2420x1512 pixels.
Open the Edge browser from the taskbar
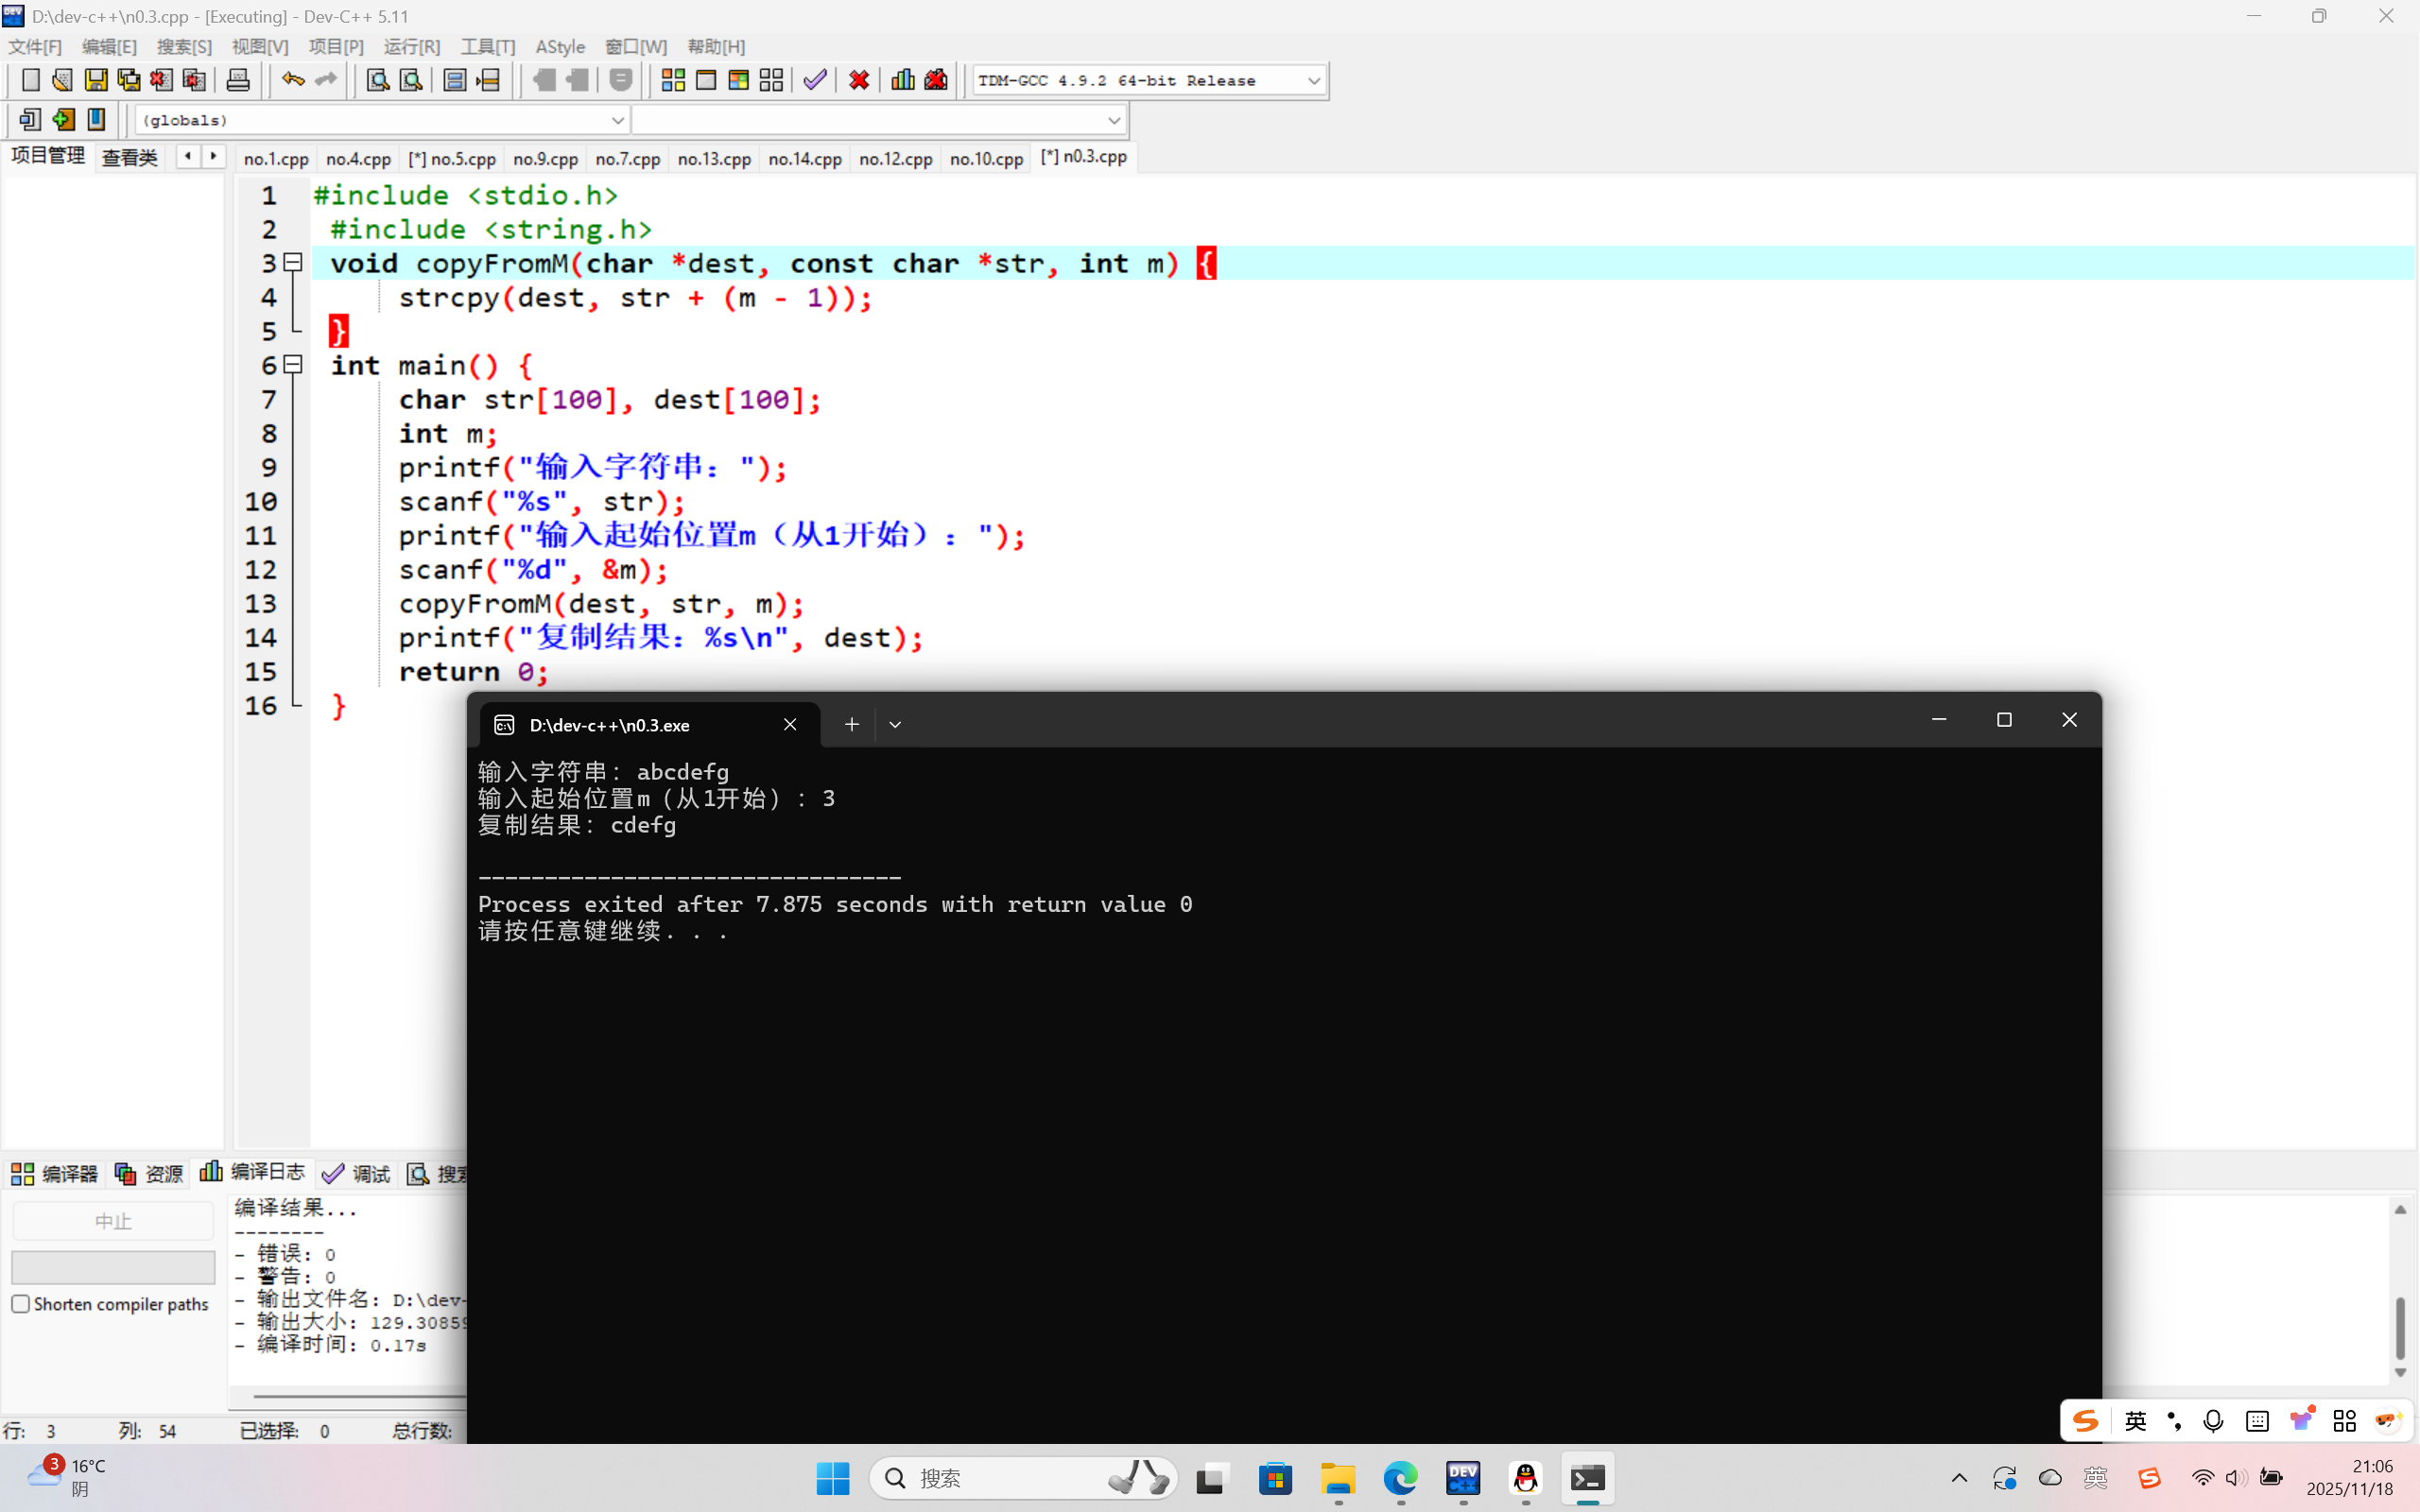click(x=1400, y=1478)
